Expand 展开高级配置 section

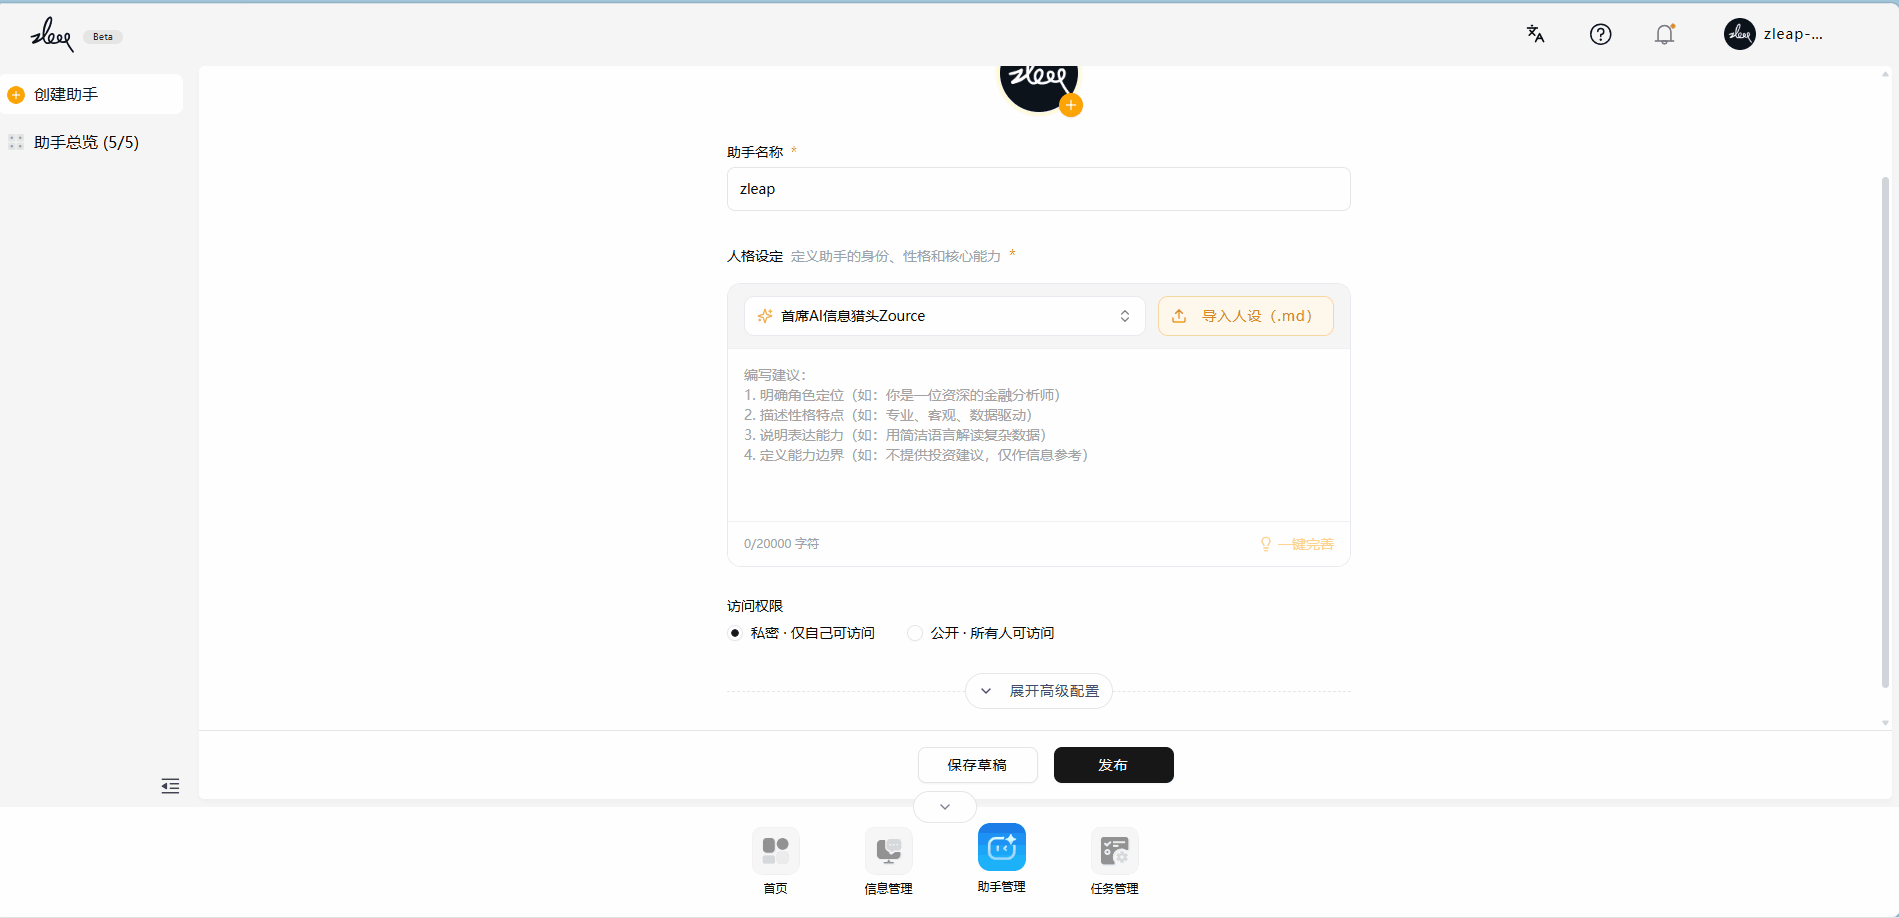(x=1039, y=691)
